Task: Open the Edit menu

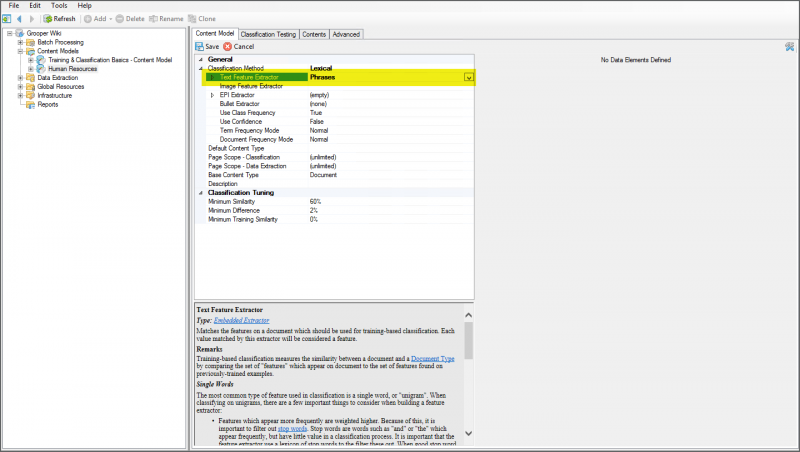Action: (x=35, y=6)
